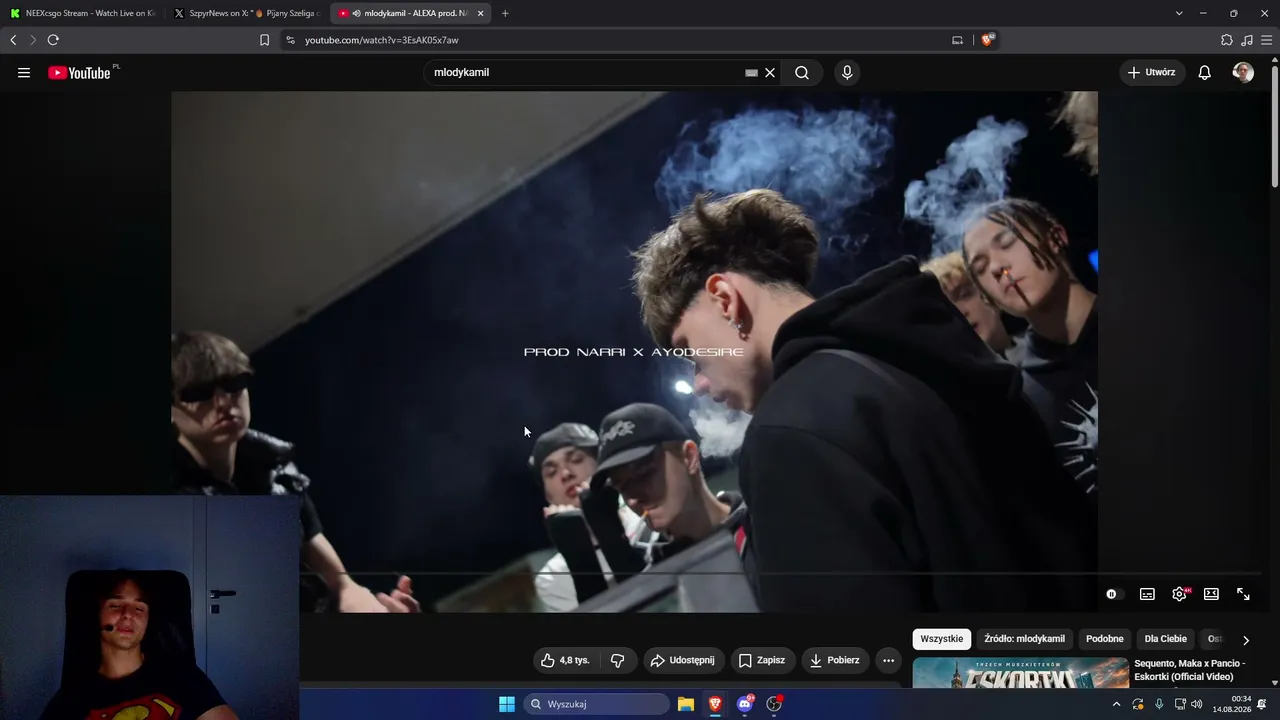Dislike the video with thumbs down
This screenshot has width=1280, height=720.
[617, 660]
